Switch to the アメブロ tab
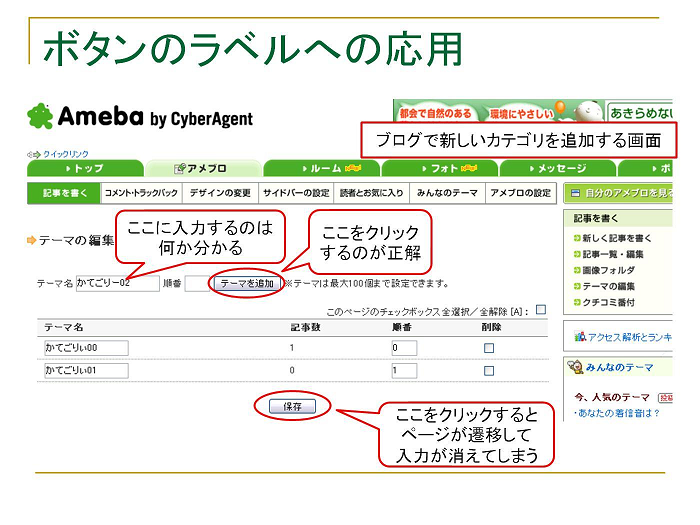The width and height of the screenshot is (700, 525). (203, 169)
